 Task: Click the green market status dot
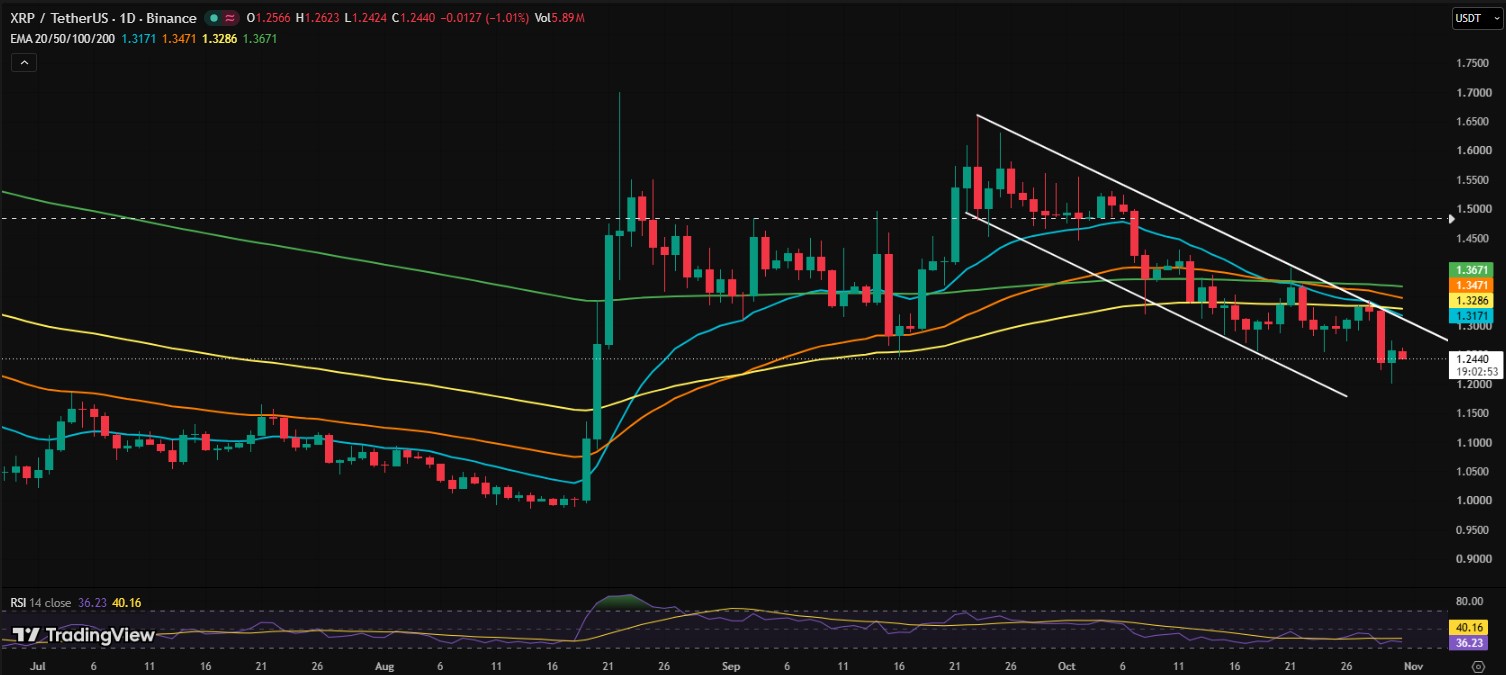[214, 18]
